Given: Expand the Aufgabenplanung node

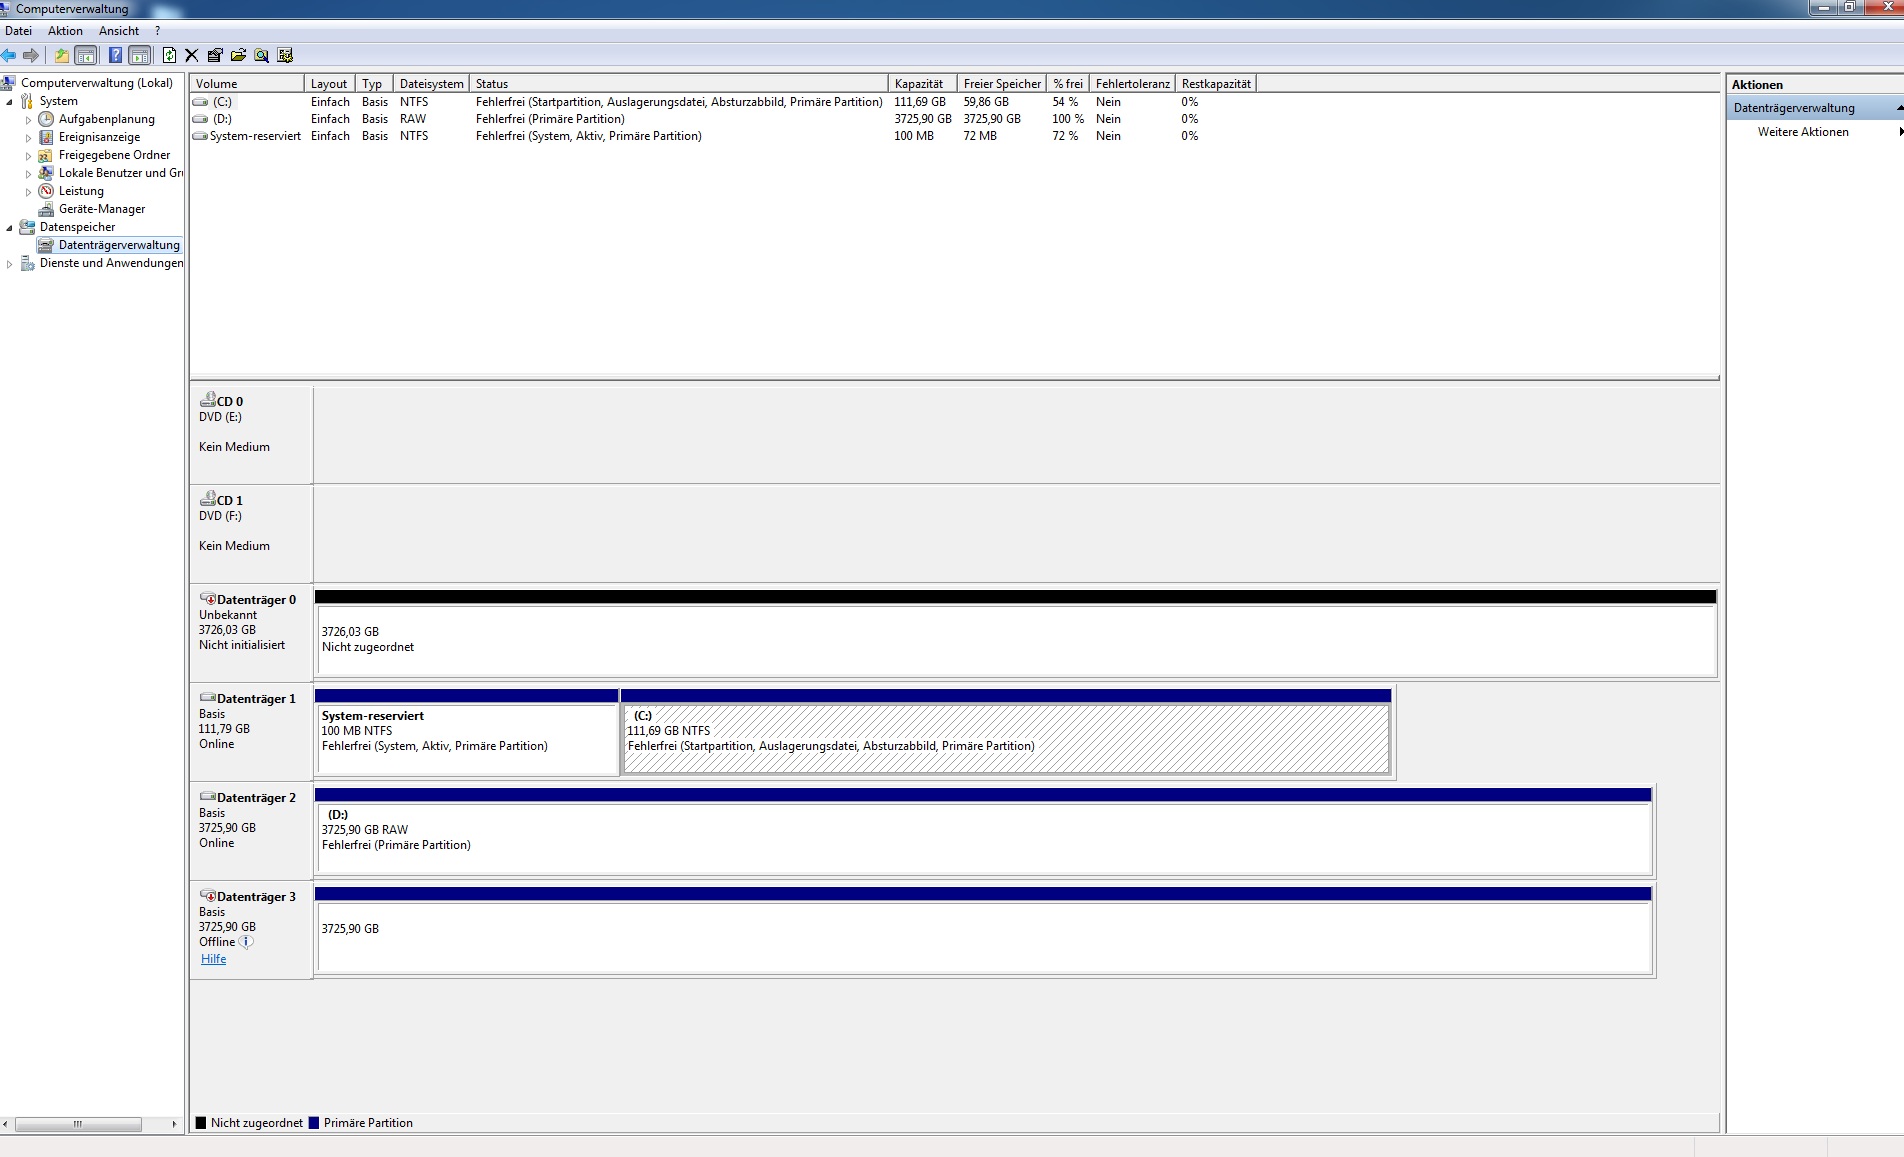Looking at the screenshot, I should click(28, 120).
